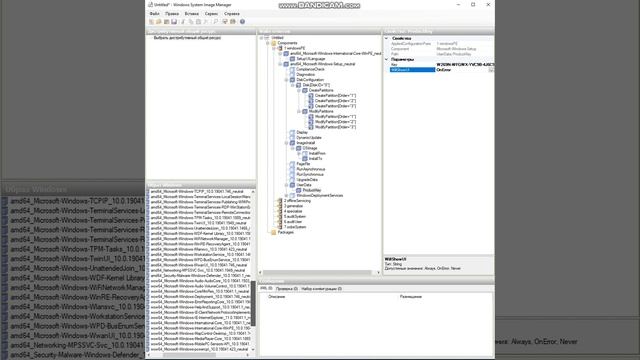Open the Файл menu
Image resolution: width=640 pixels, height=360 pixels.
tap(154, 13)
